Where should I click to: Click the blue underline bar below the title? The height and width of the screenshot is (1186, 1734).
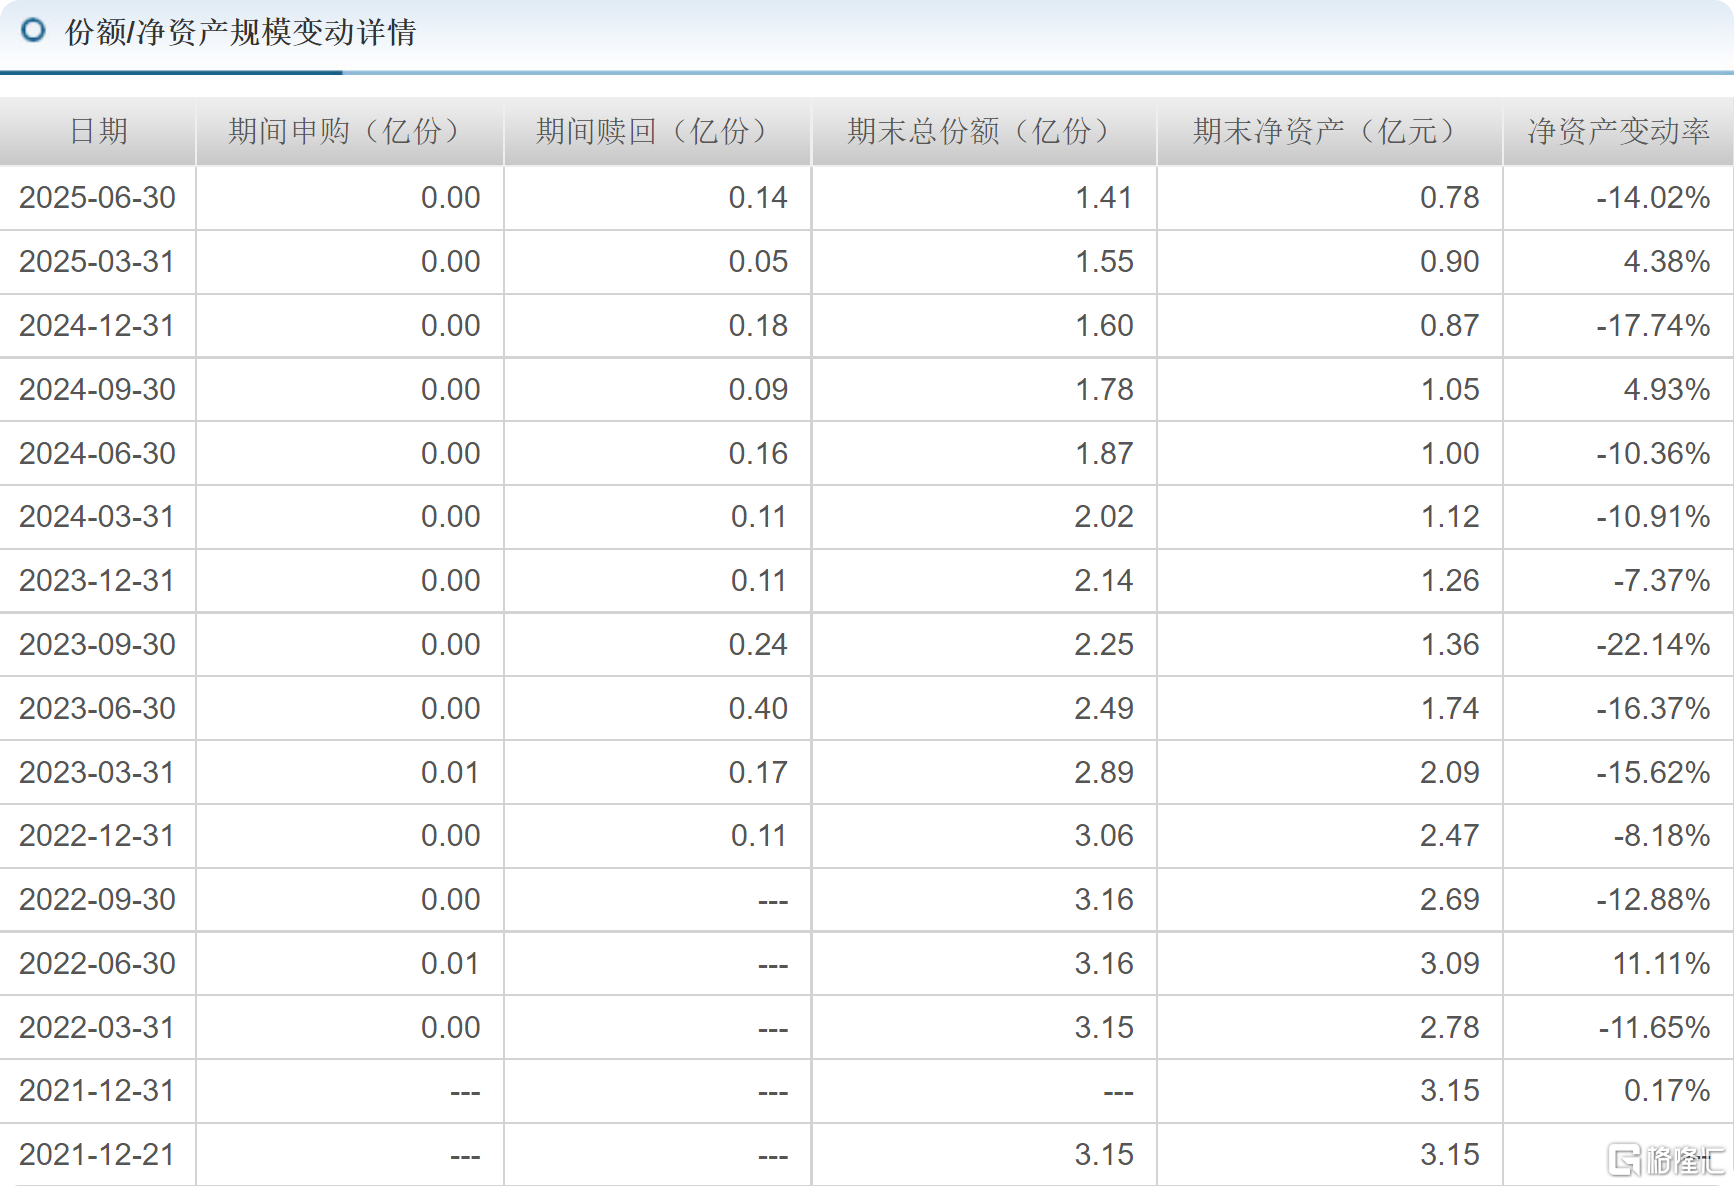[170, 71]
